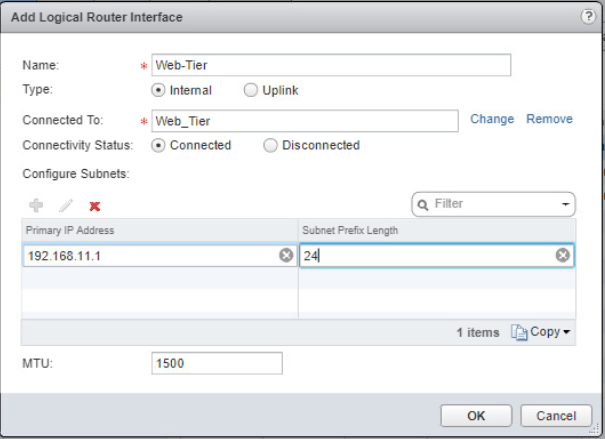
Task: Click the Subnet Prefix Length cell 24
Action: [437, 255]
